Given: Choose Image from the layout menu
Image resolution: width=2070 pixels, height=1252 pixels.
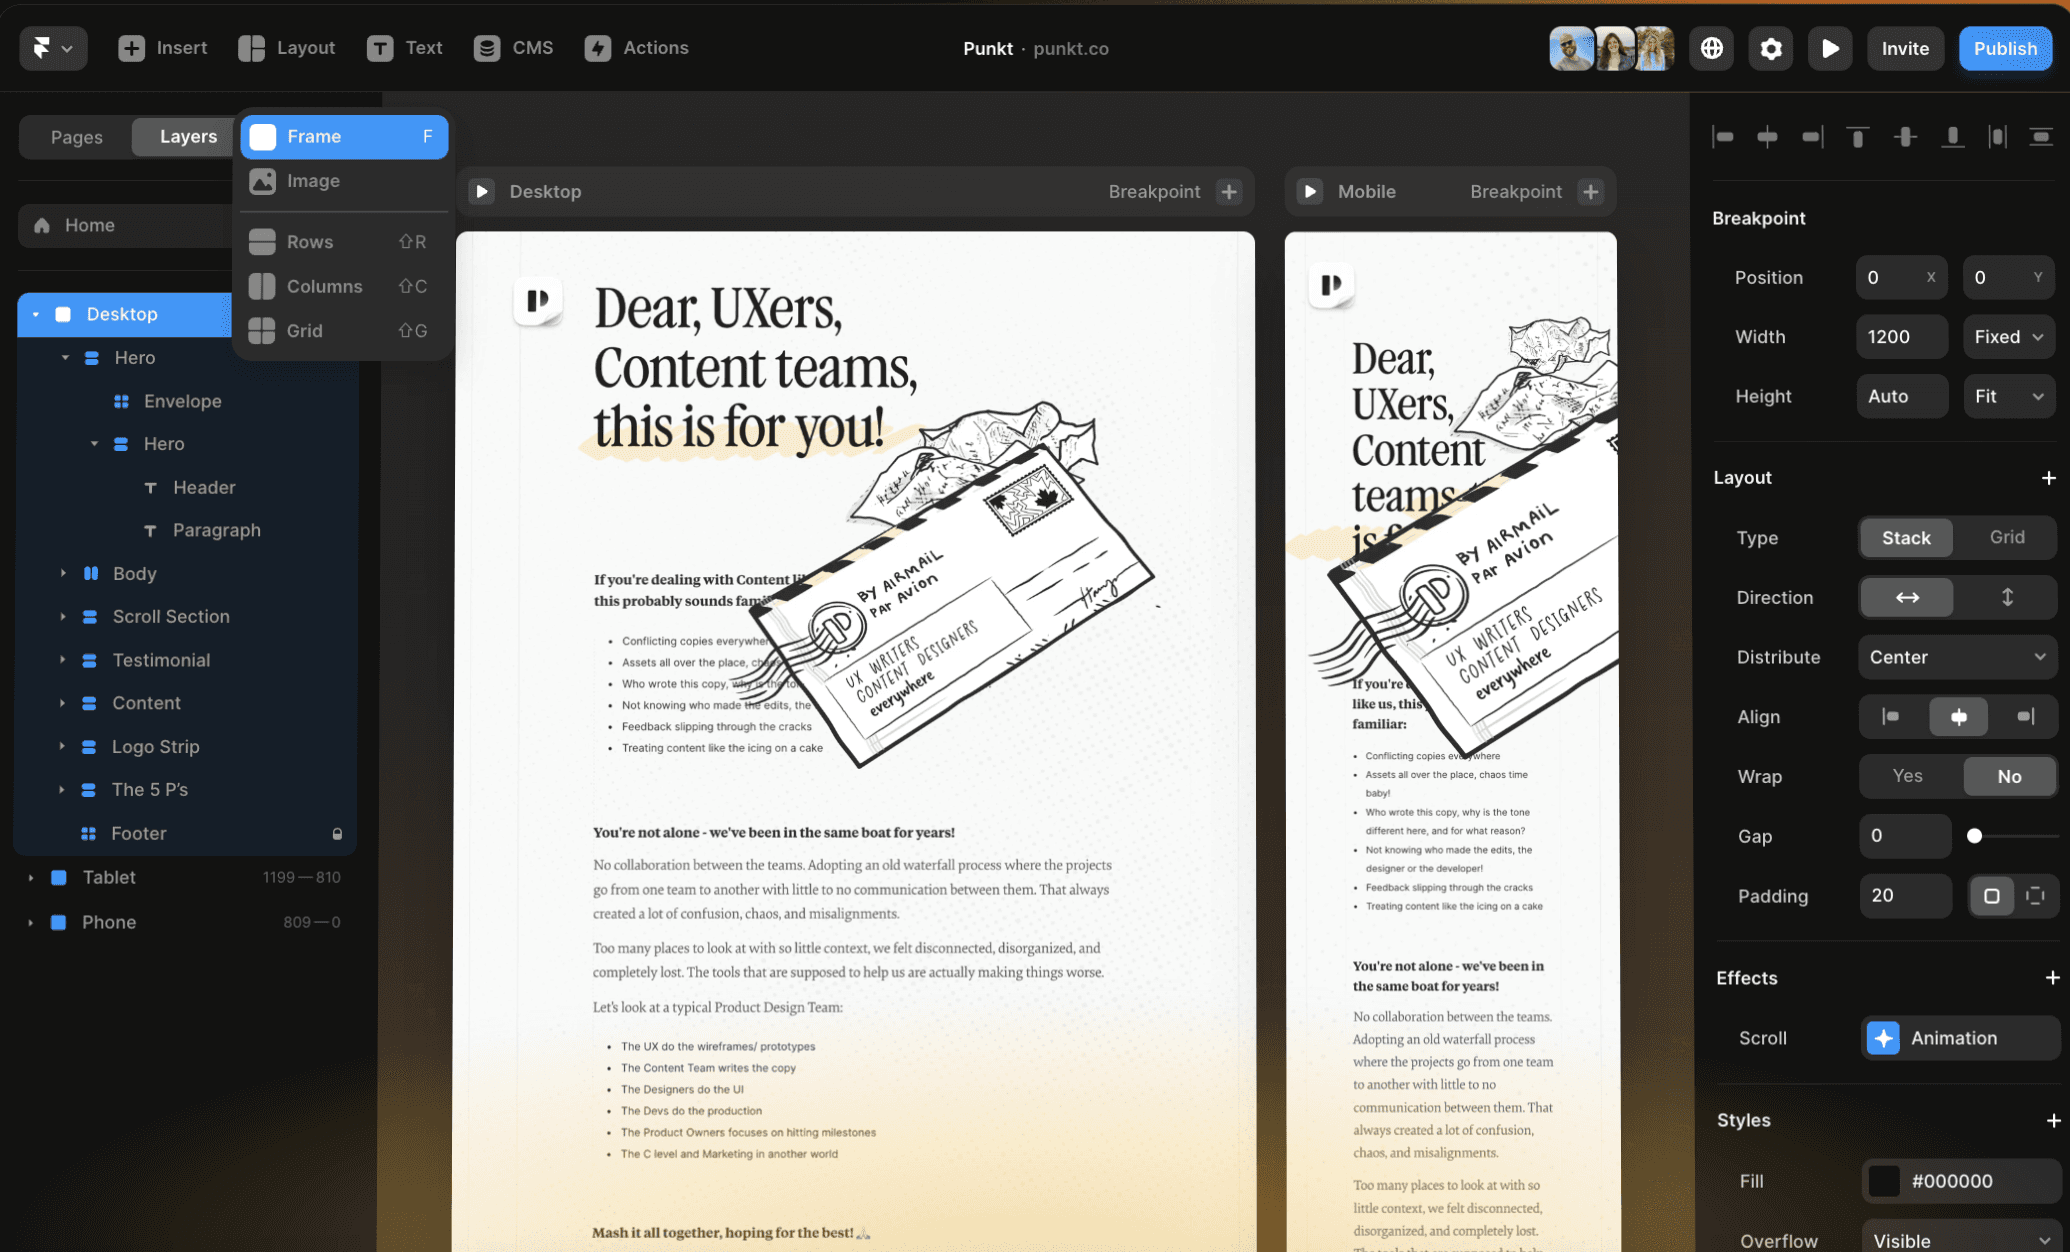Looking at the screenshot, I should tap(344, 181).
